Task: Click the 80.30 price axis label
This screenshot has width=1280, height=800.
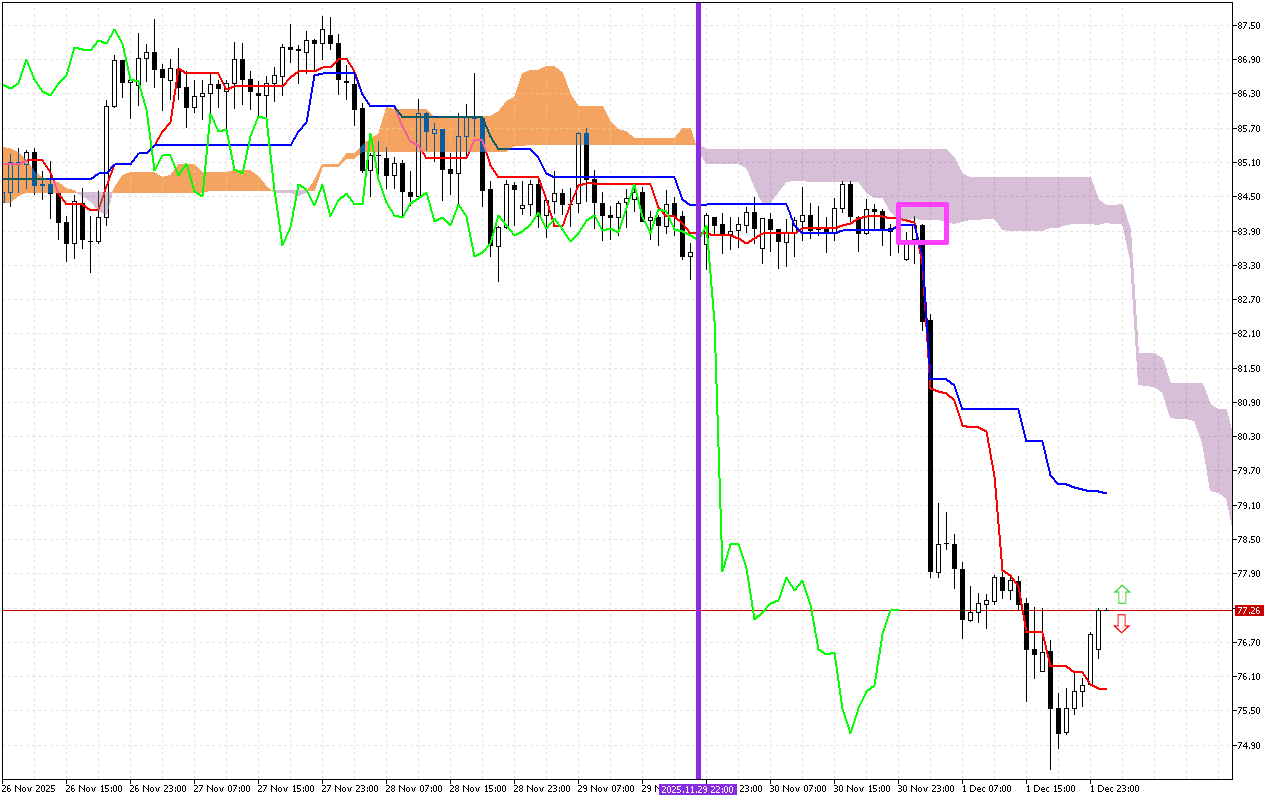Action: pos(1248,437)
